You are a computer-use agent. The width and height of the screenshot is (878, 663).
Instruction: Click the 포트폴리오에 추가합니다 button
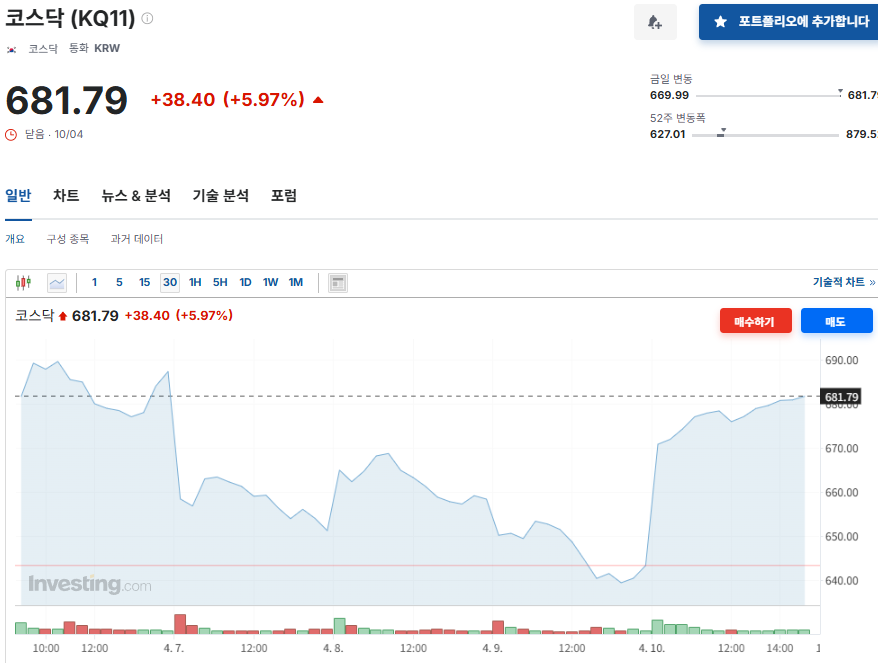click(x=790, y=22)
